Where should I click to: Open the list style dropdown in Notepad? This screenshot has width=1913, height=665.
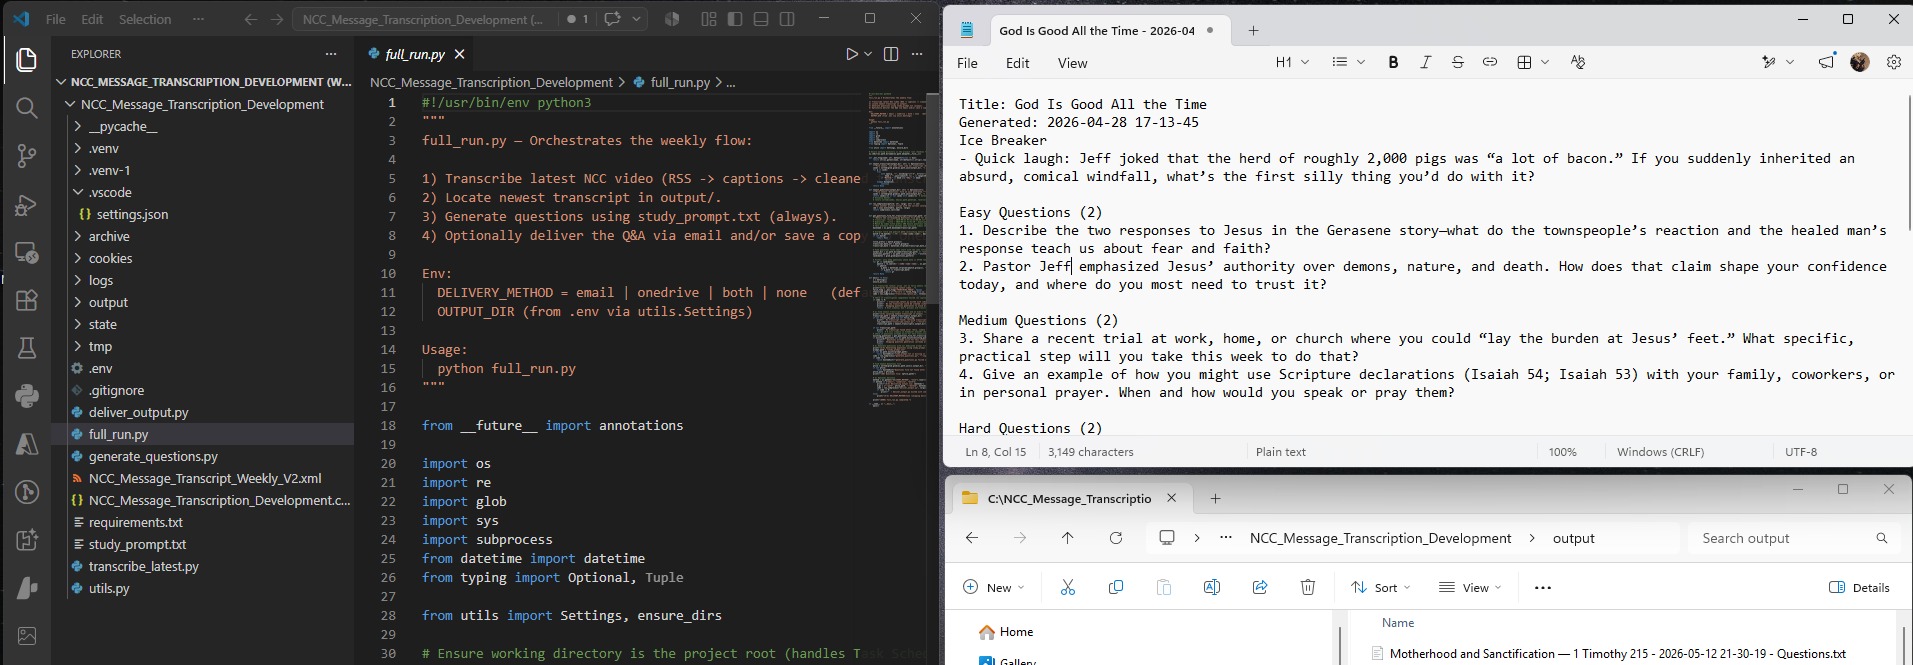click(x=1348, y=62)
